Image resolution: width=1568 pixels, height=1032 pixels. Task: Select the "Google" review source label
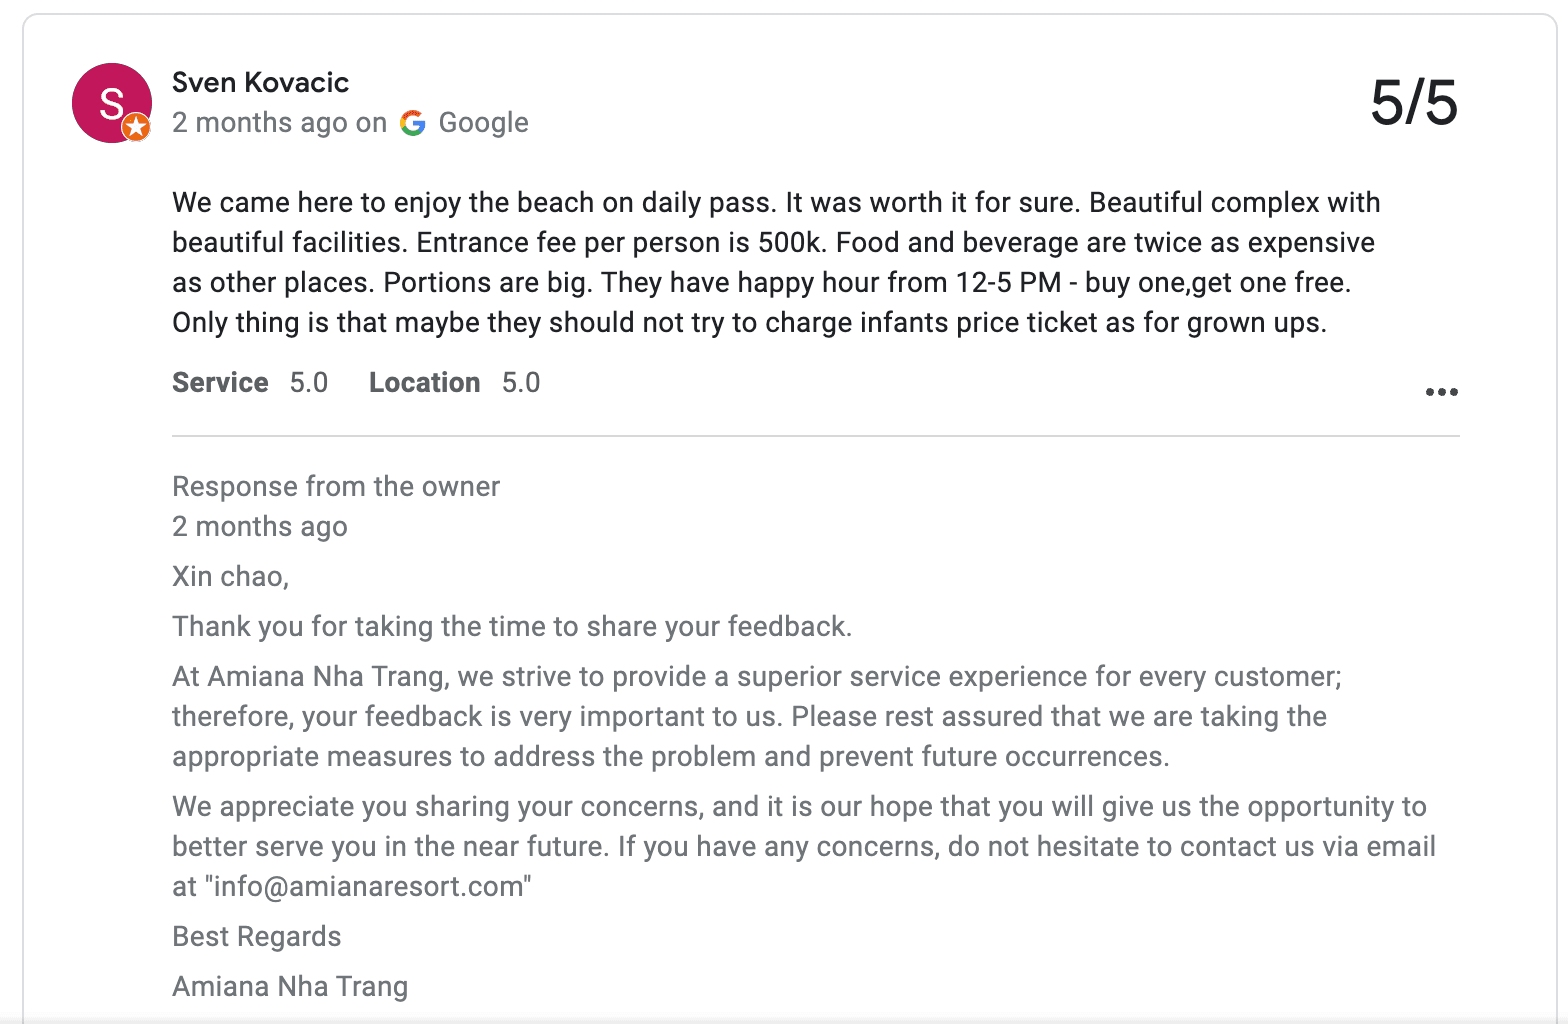pyautogui.click(x=483, y=123)
